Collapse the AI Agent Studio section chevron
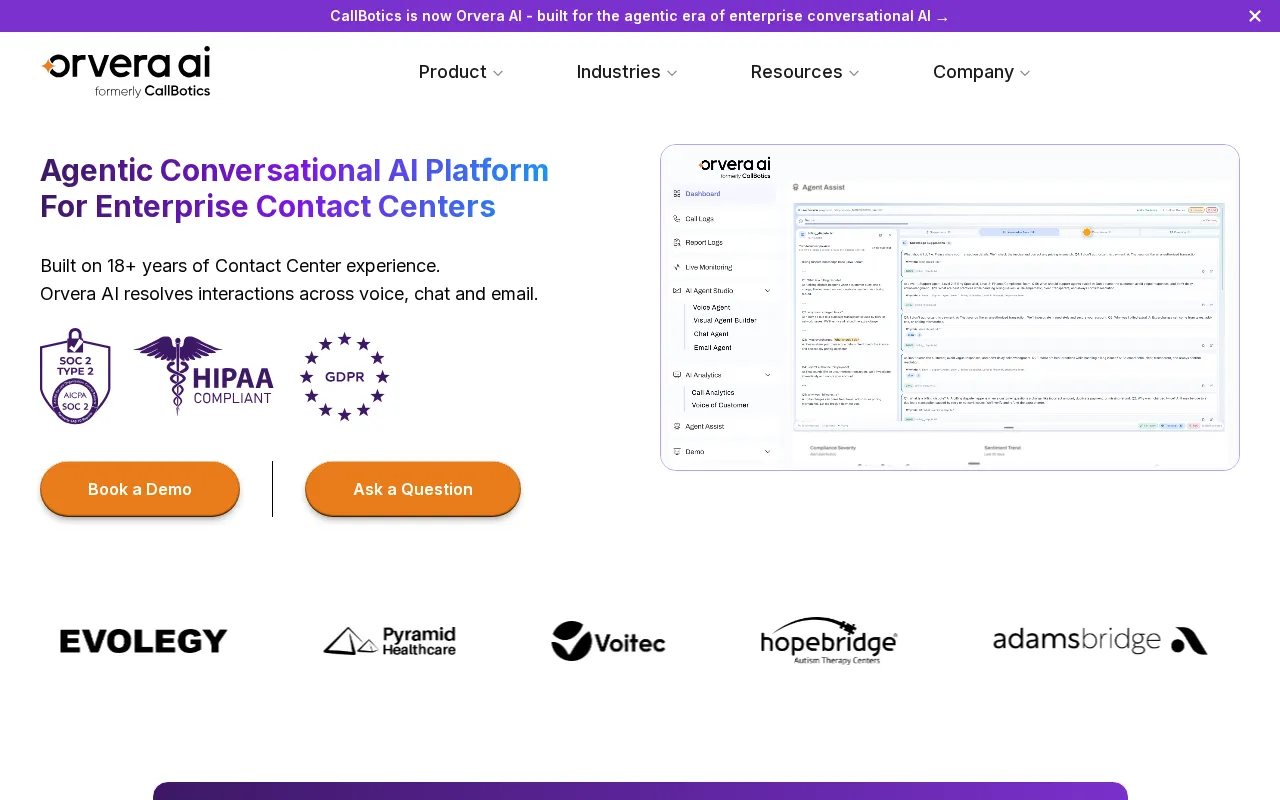The image size is (1280, 800). (768, 291)
